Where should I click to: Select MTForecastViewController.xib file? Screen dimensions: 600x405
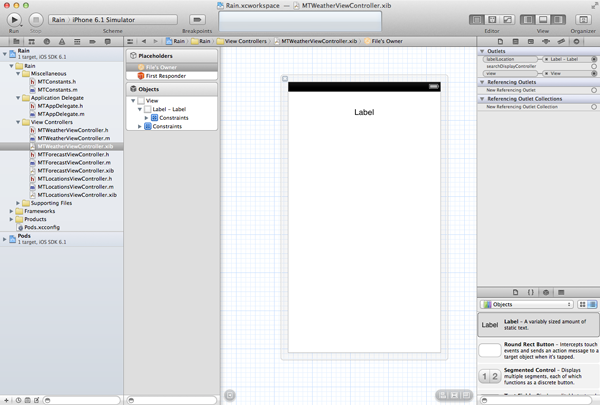click(76, 171)
